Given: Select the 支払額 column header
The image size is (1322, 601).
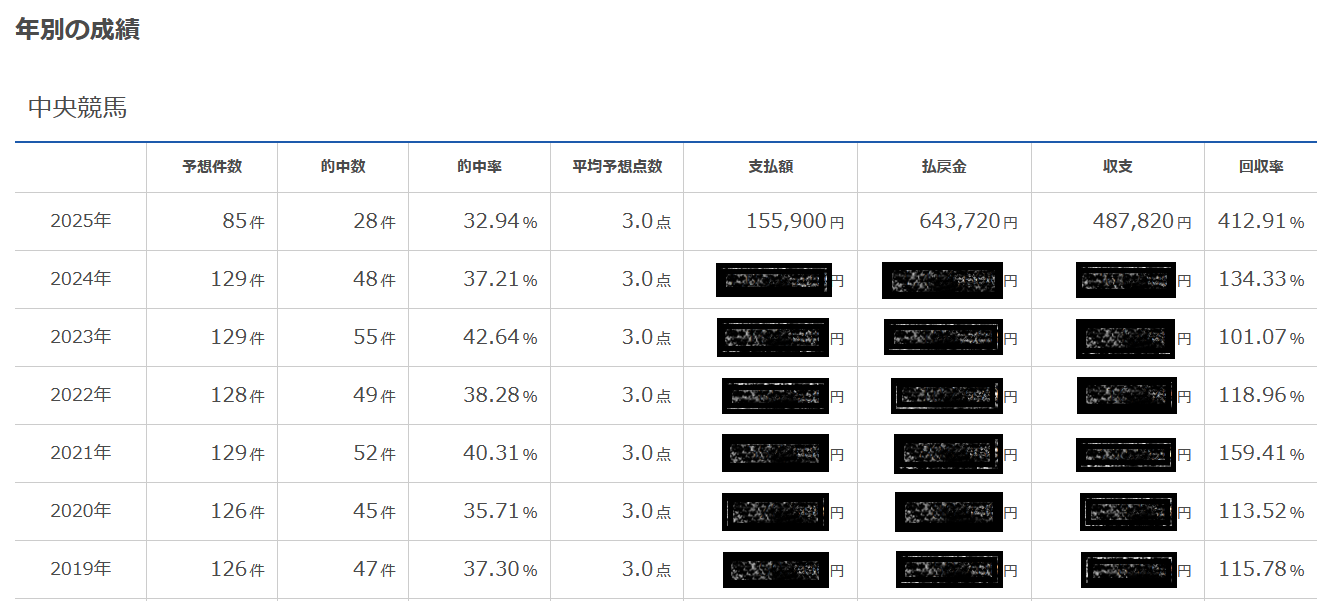Looking at the screenshot, I should 770,167.
